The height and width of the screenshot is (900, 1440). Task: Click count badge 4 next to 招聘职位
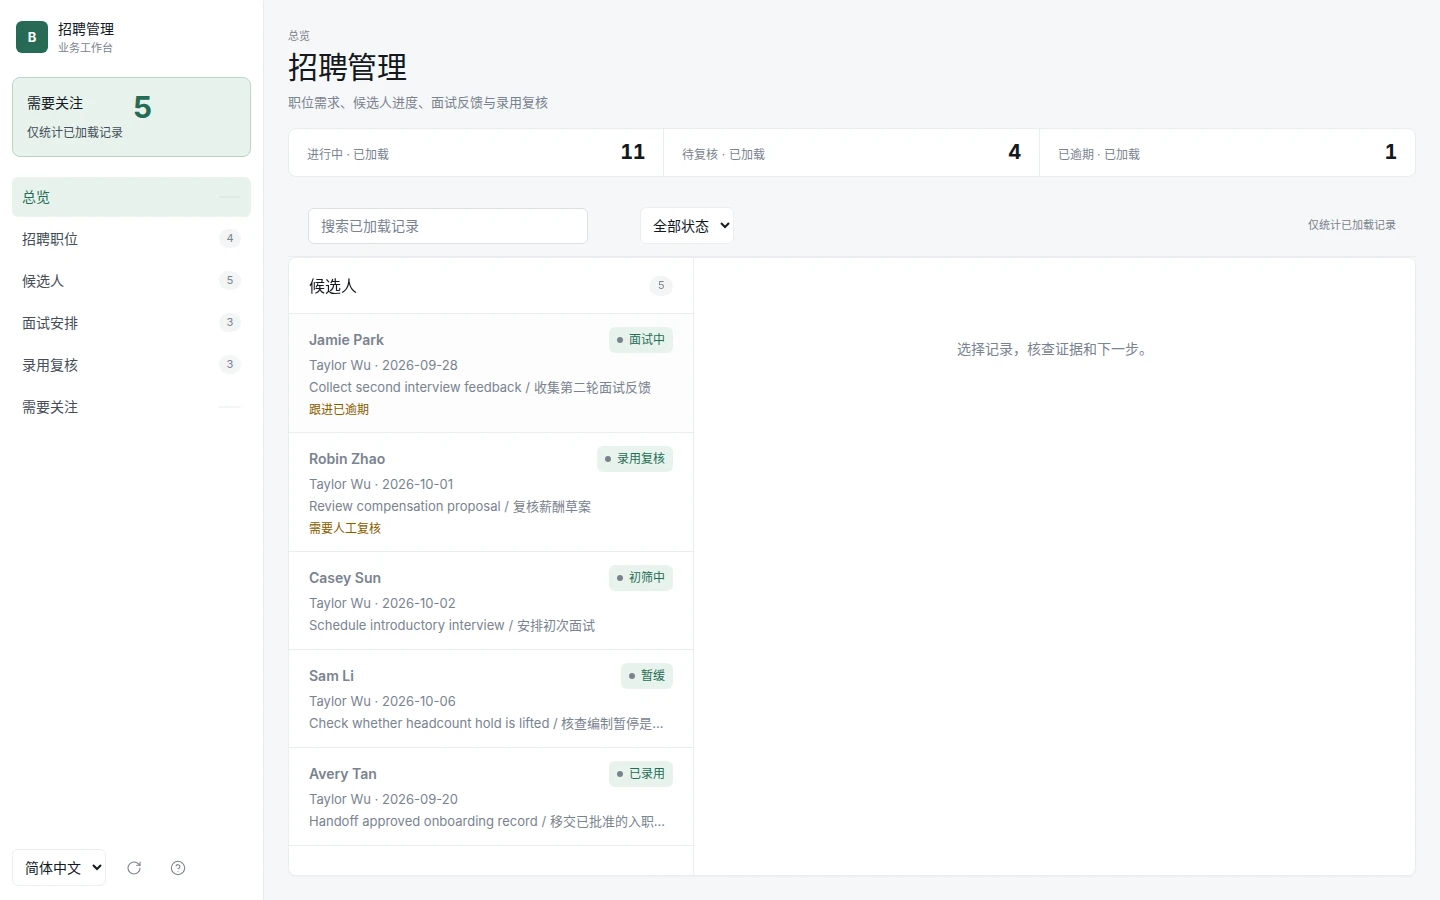(x=230, y=239)
